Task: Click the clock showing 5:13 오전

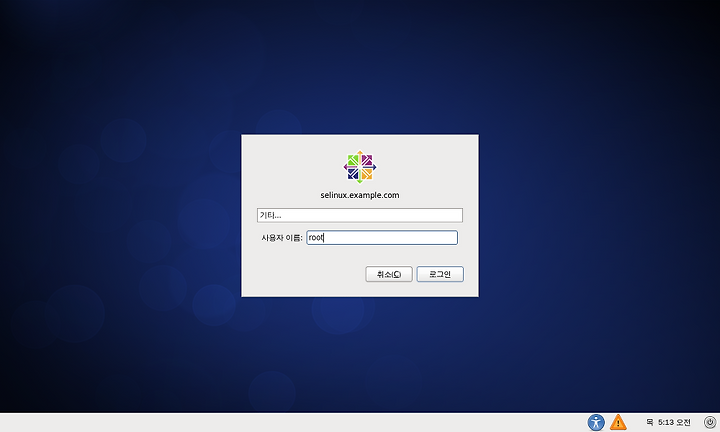Action: tap(668, 422)
